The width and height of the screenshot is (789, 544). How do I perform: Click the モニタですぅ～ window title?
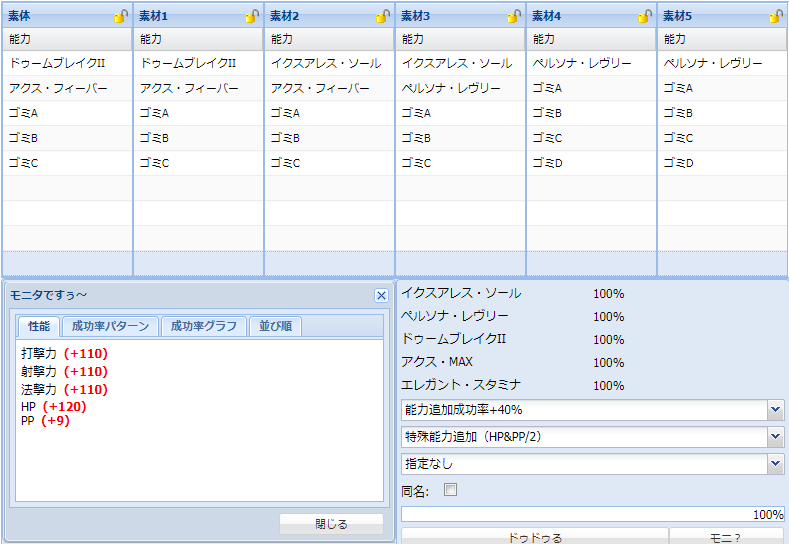click(x=48, y=295)
